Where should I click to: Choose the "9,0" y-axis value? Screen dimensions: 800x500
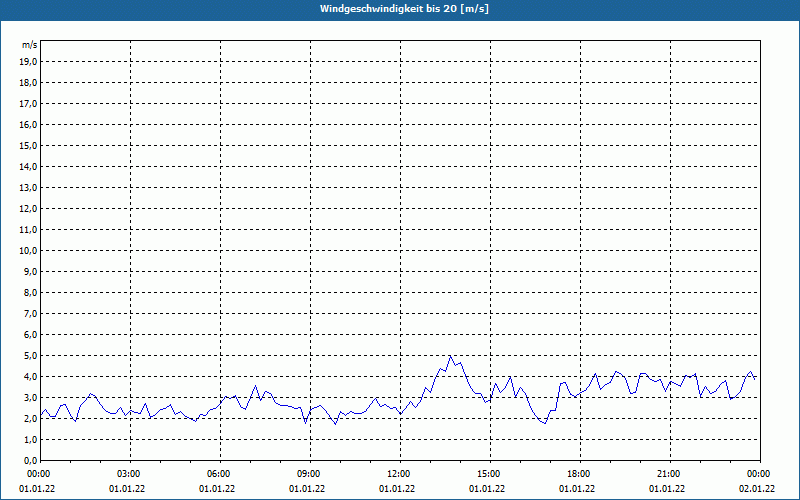(30, 271)
